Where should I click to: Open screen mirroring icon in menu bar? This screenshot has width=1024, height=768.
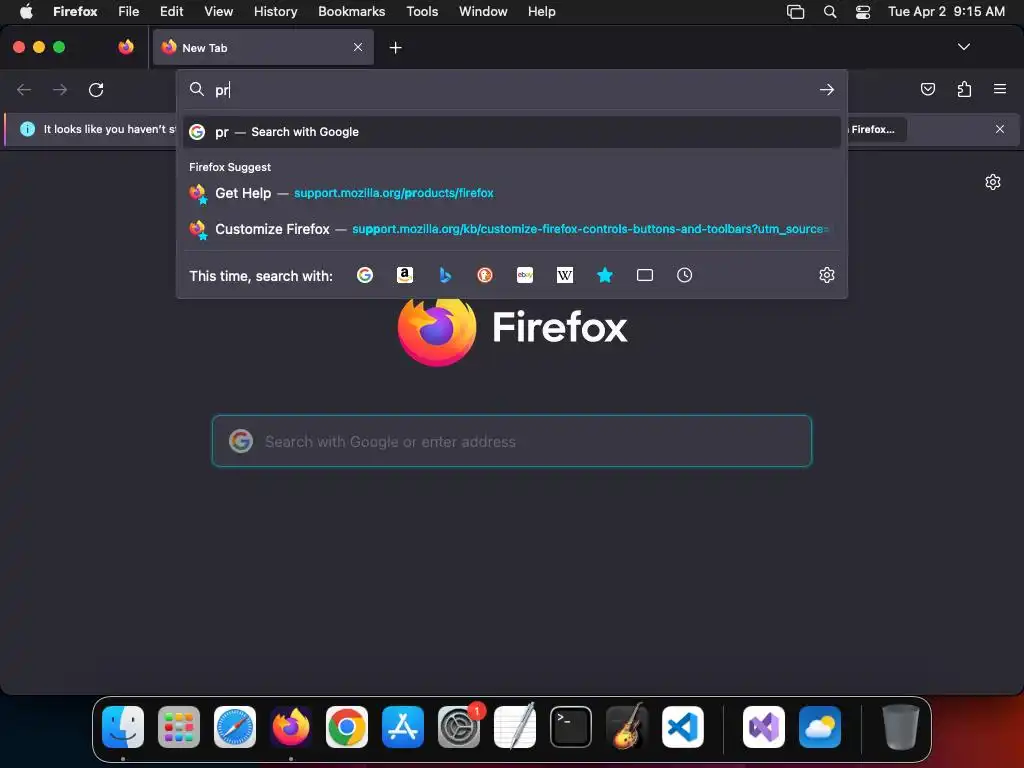pos(795,12)
